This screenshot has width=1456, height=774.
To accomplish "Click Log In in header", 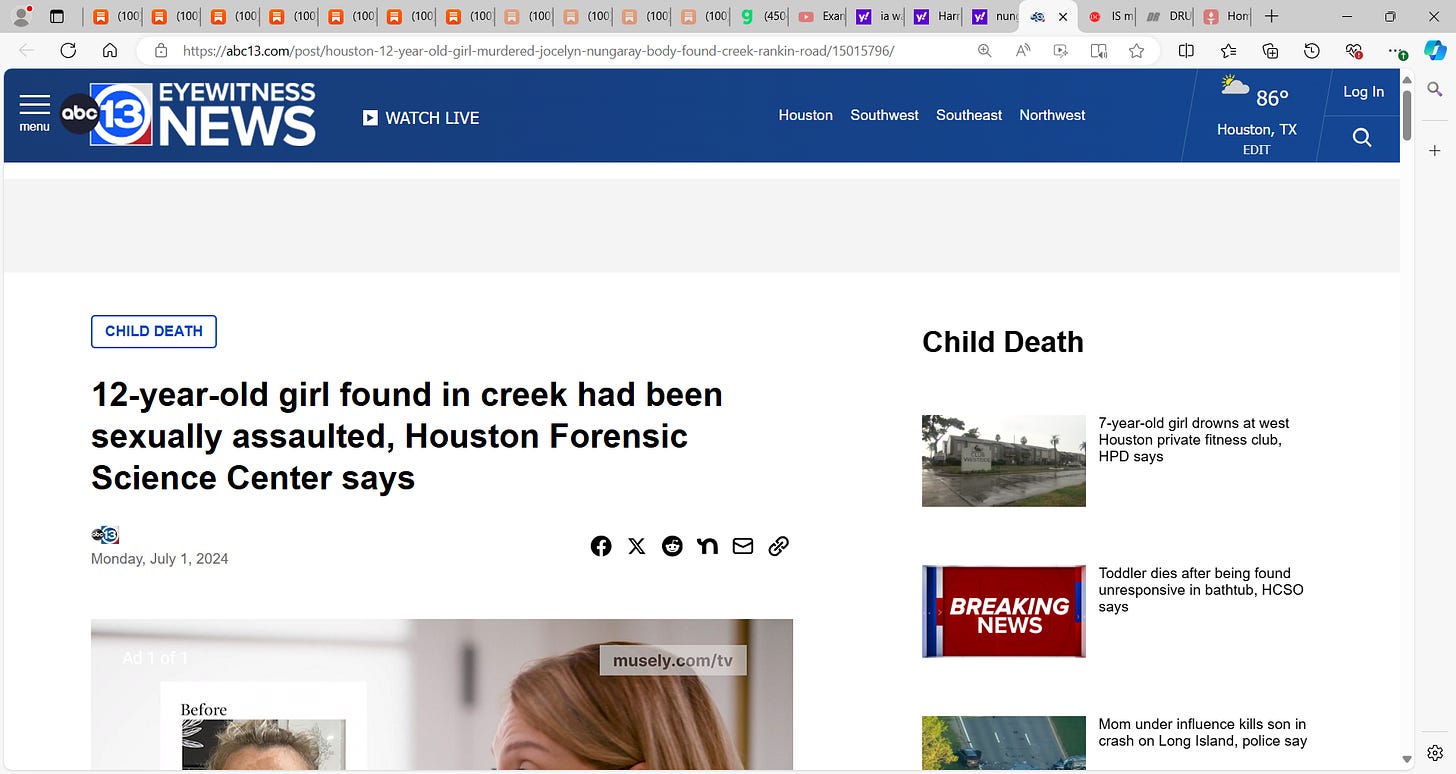I will [x=1363, y=92].
